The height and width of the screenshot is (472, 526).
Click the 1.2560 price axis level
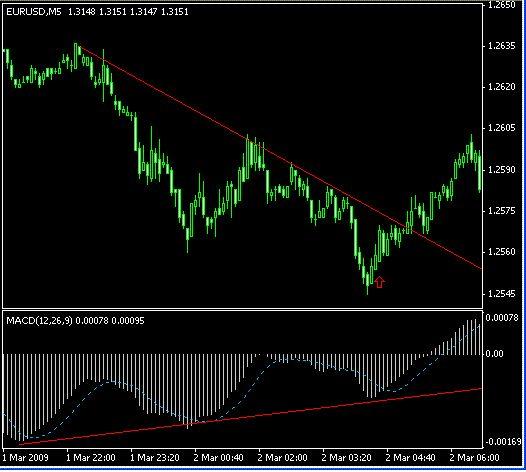coord(501,252)
